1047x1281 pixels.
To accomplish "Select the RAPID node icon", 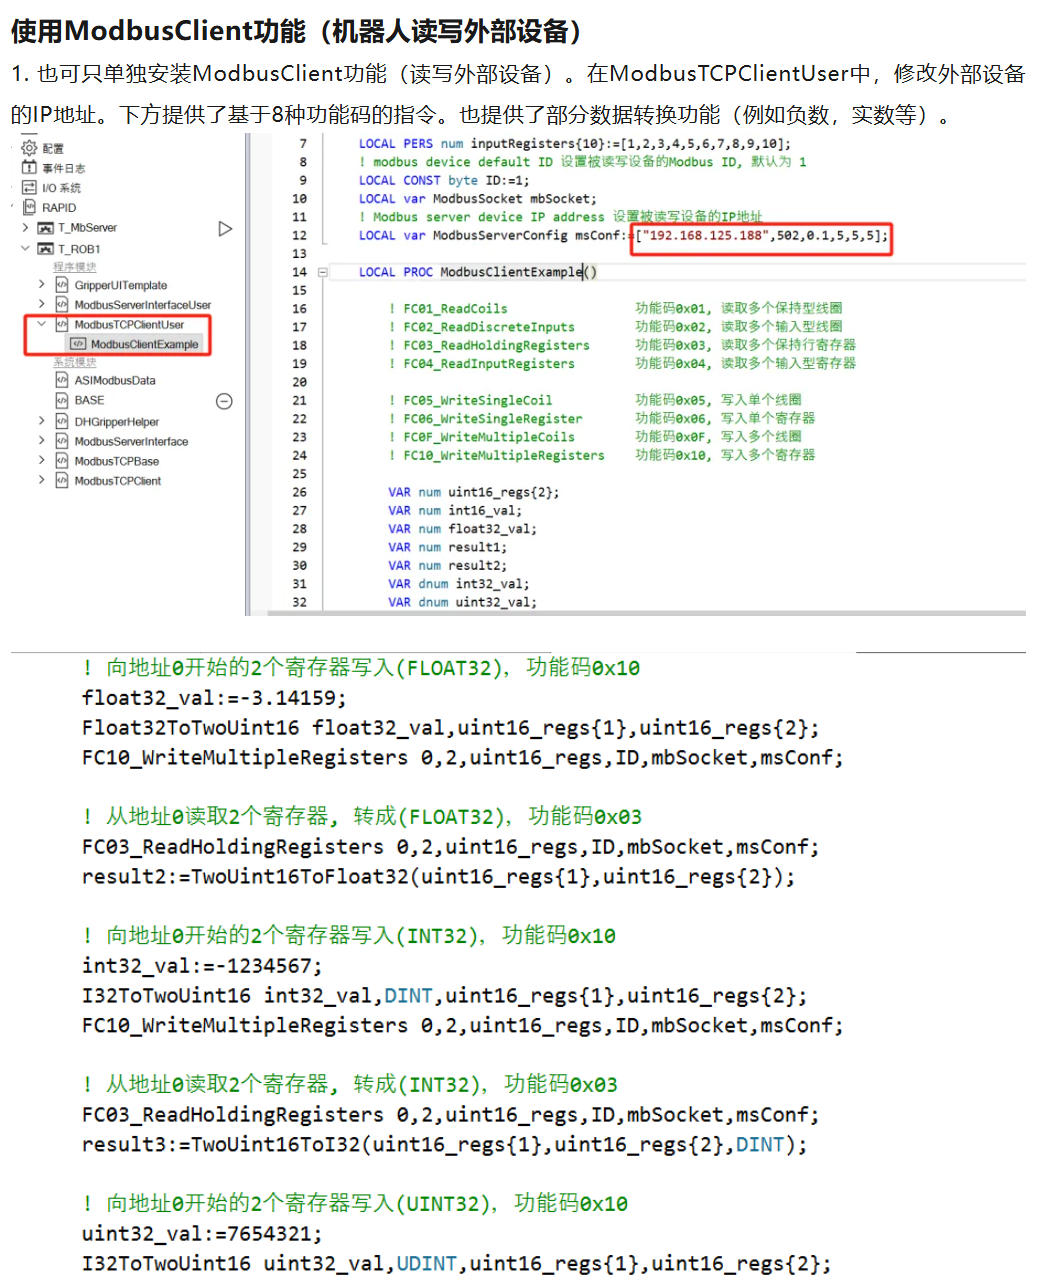I will [x=29, y=208].
